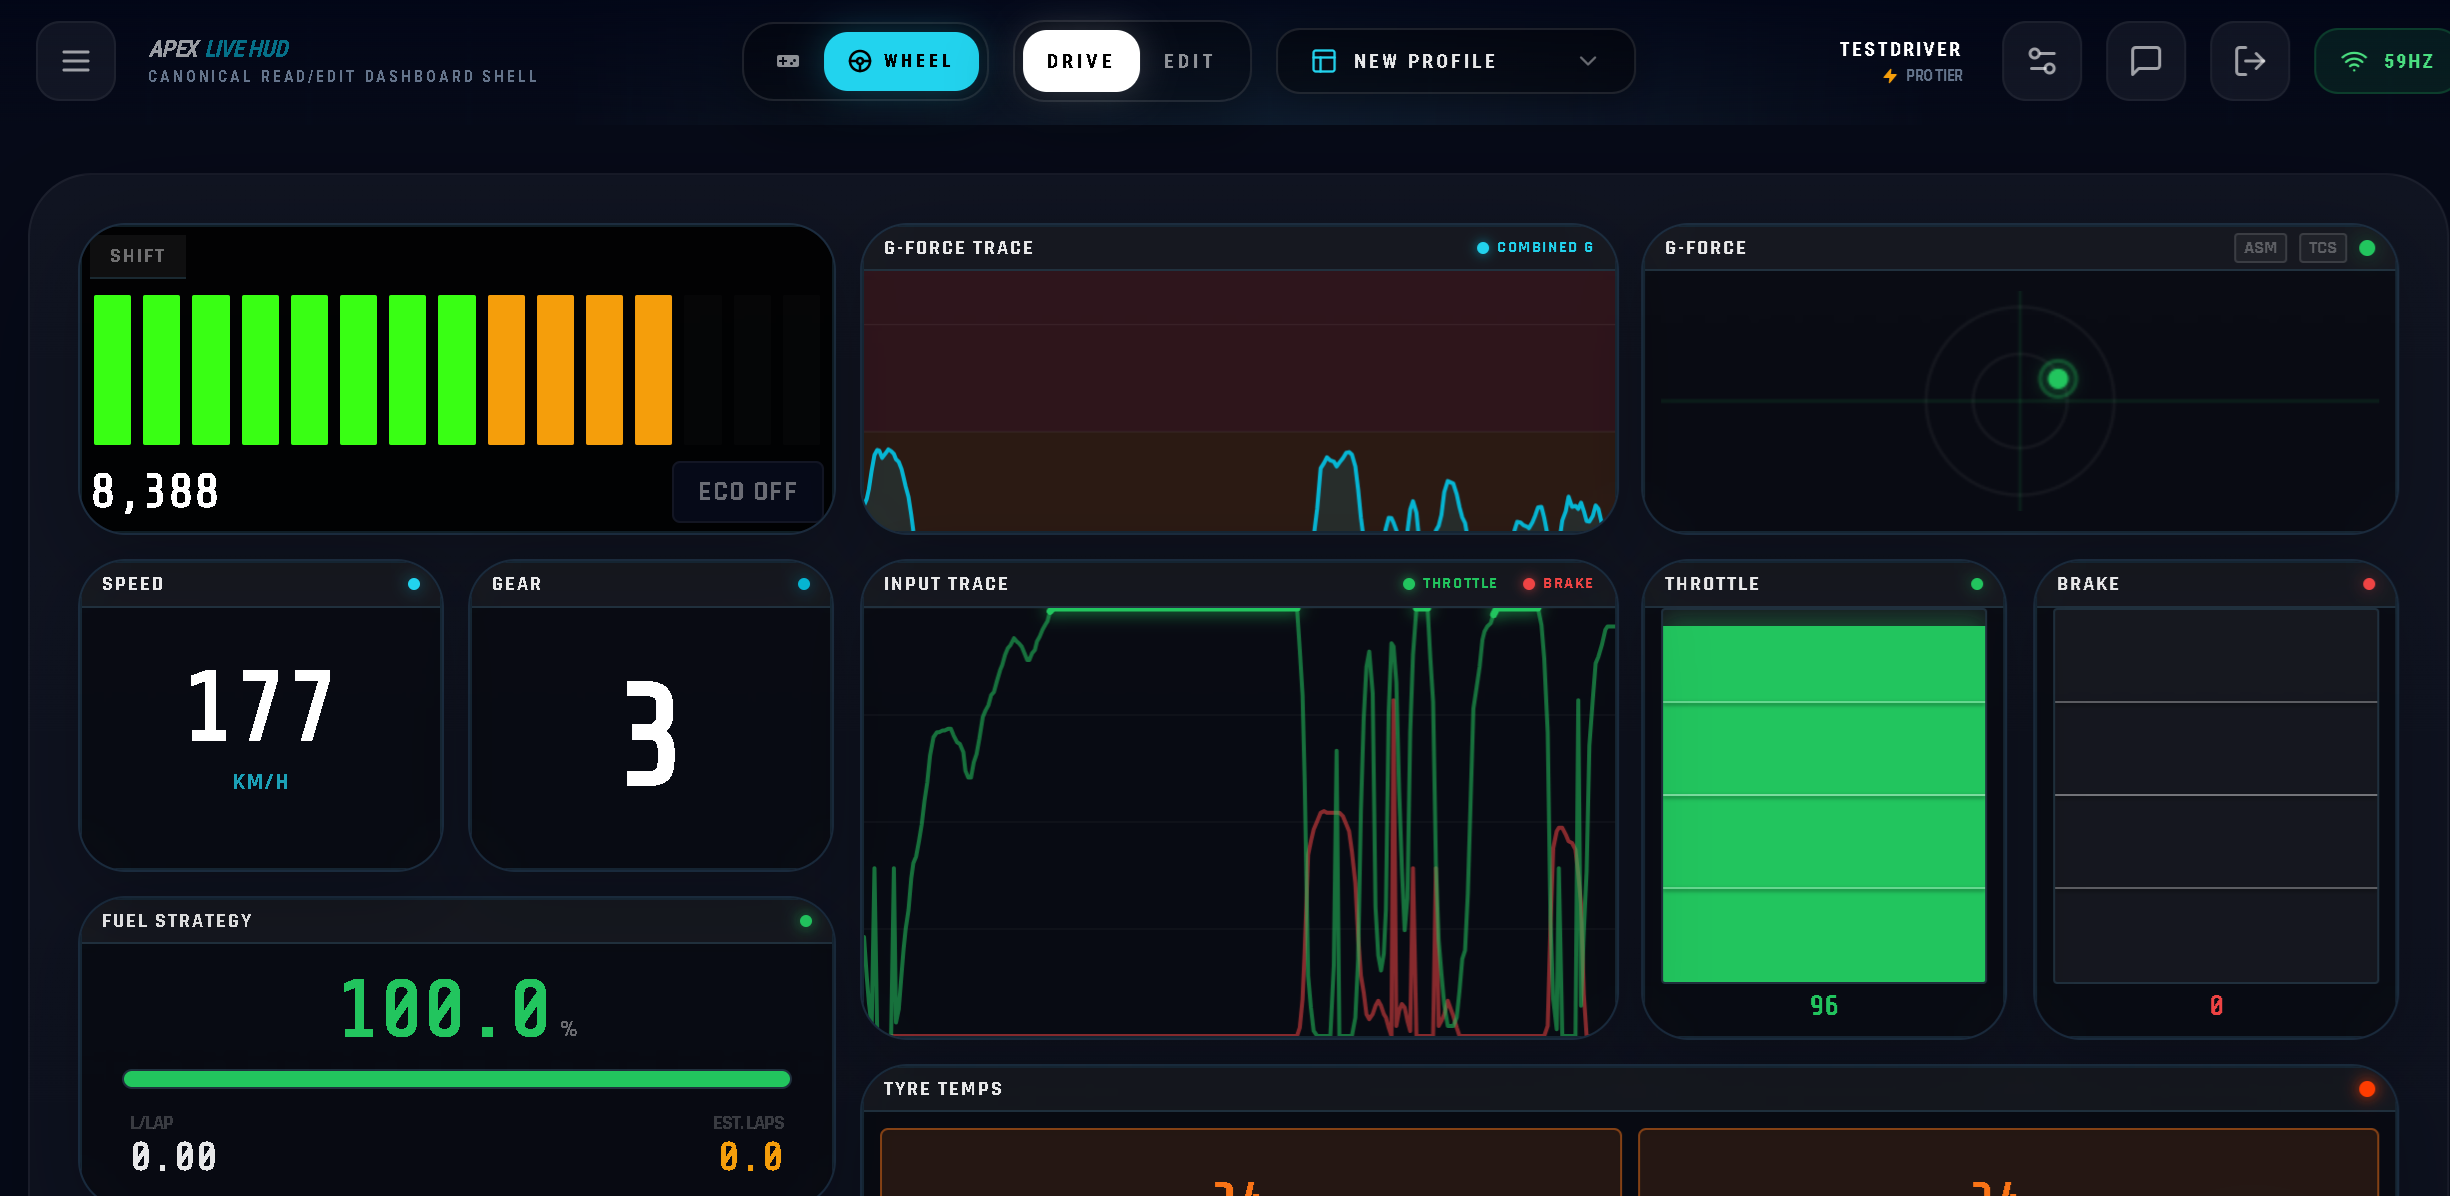Click the Speed widget status dot
This screenshot has height=1196, width=2450.
coord(414,584)
